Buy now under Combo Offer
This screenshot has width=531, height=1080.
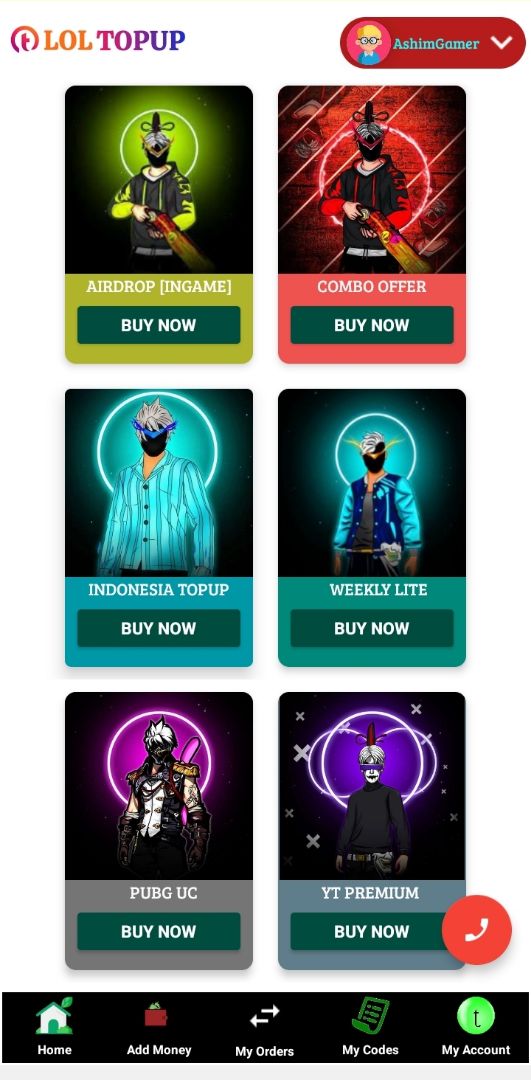click(372, 325)
